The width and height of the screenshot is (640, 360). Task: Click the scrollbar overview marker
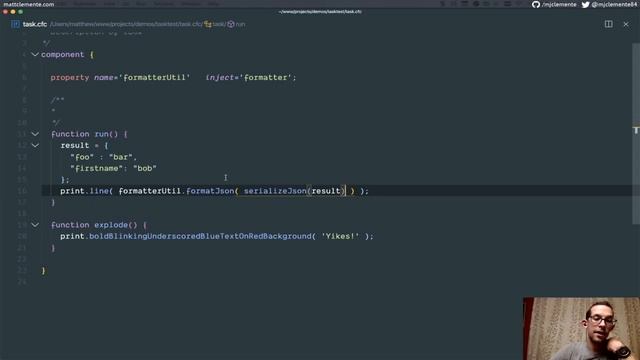[x=636, y=130]
